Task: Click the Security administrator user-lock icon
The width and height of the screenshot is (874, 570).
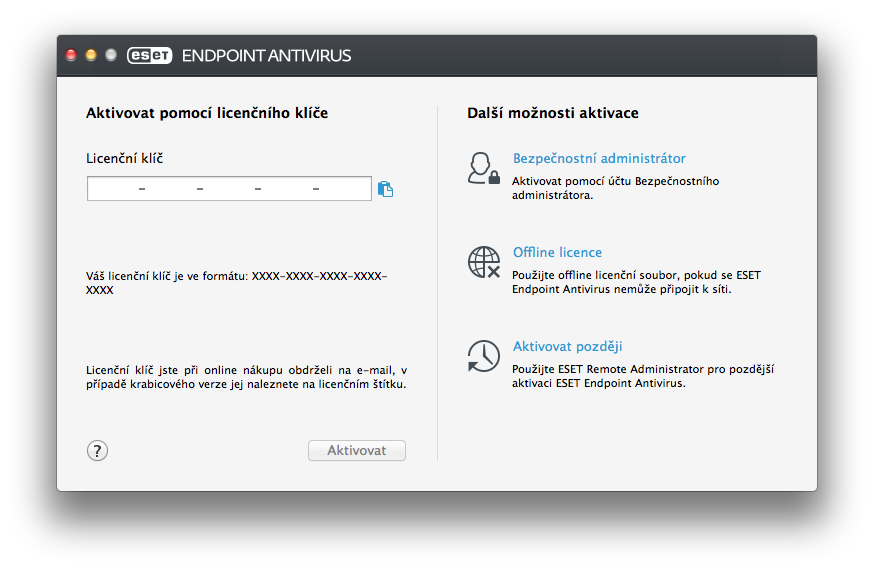Action: click(x=483, y=168)
